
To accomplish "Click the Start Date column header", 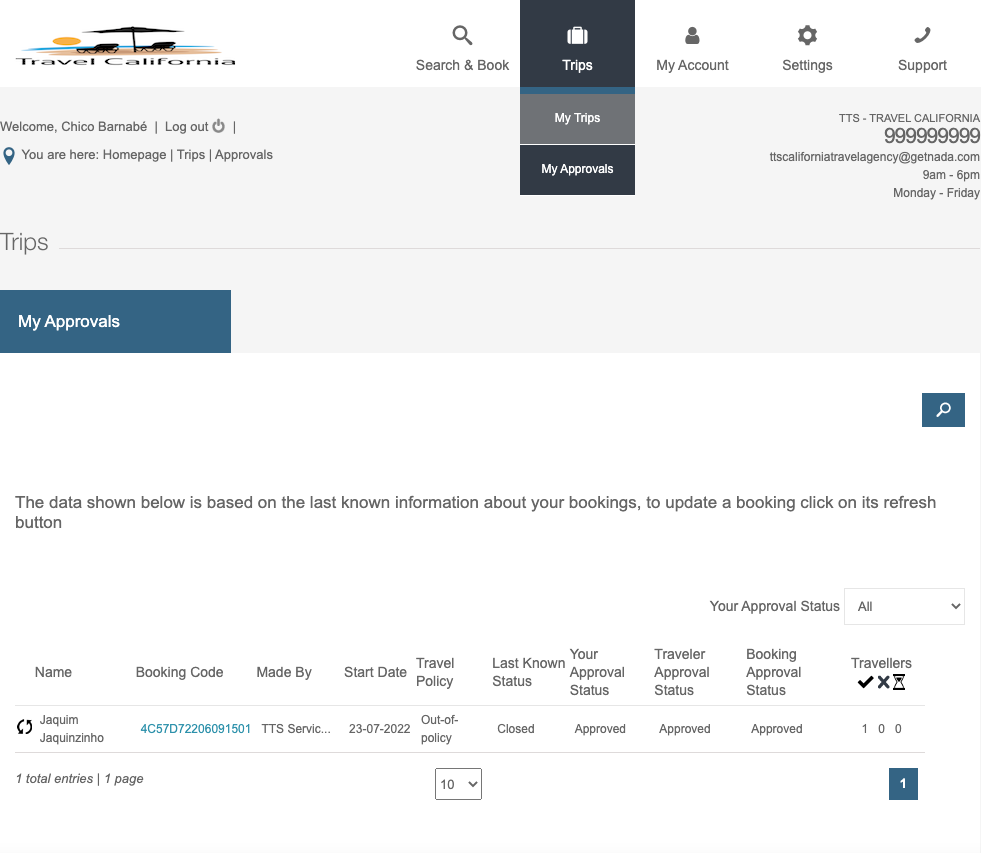I will pos(375,672).
